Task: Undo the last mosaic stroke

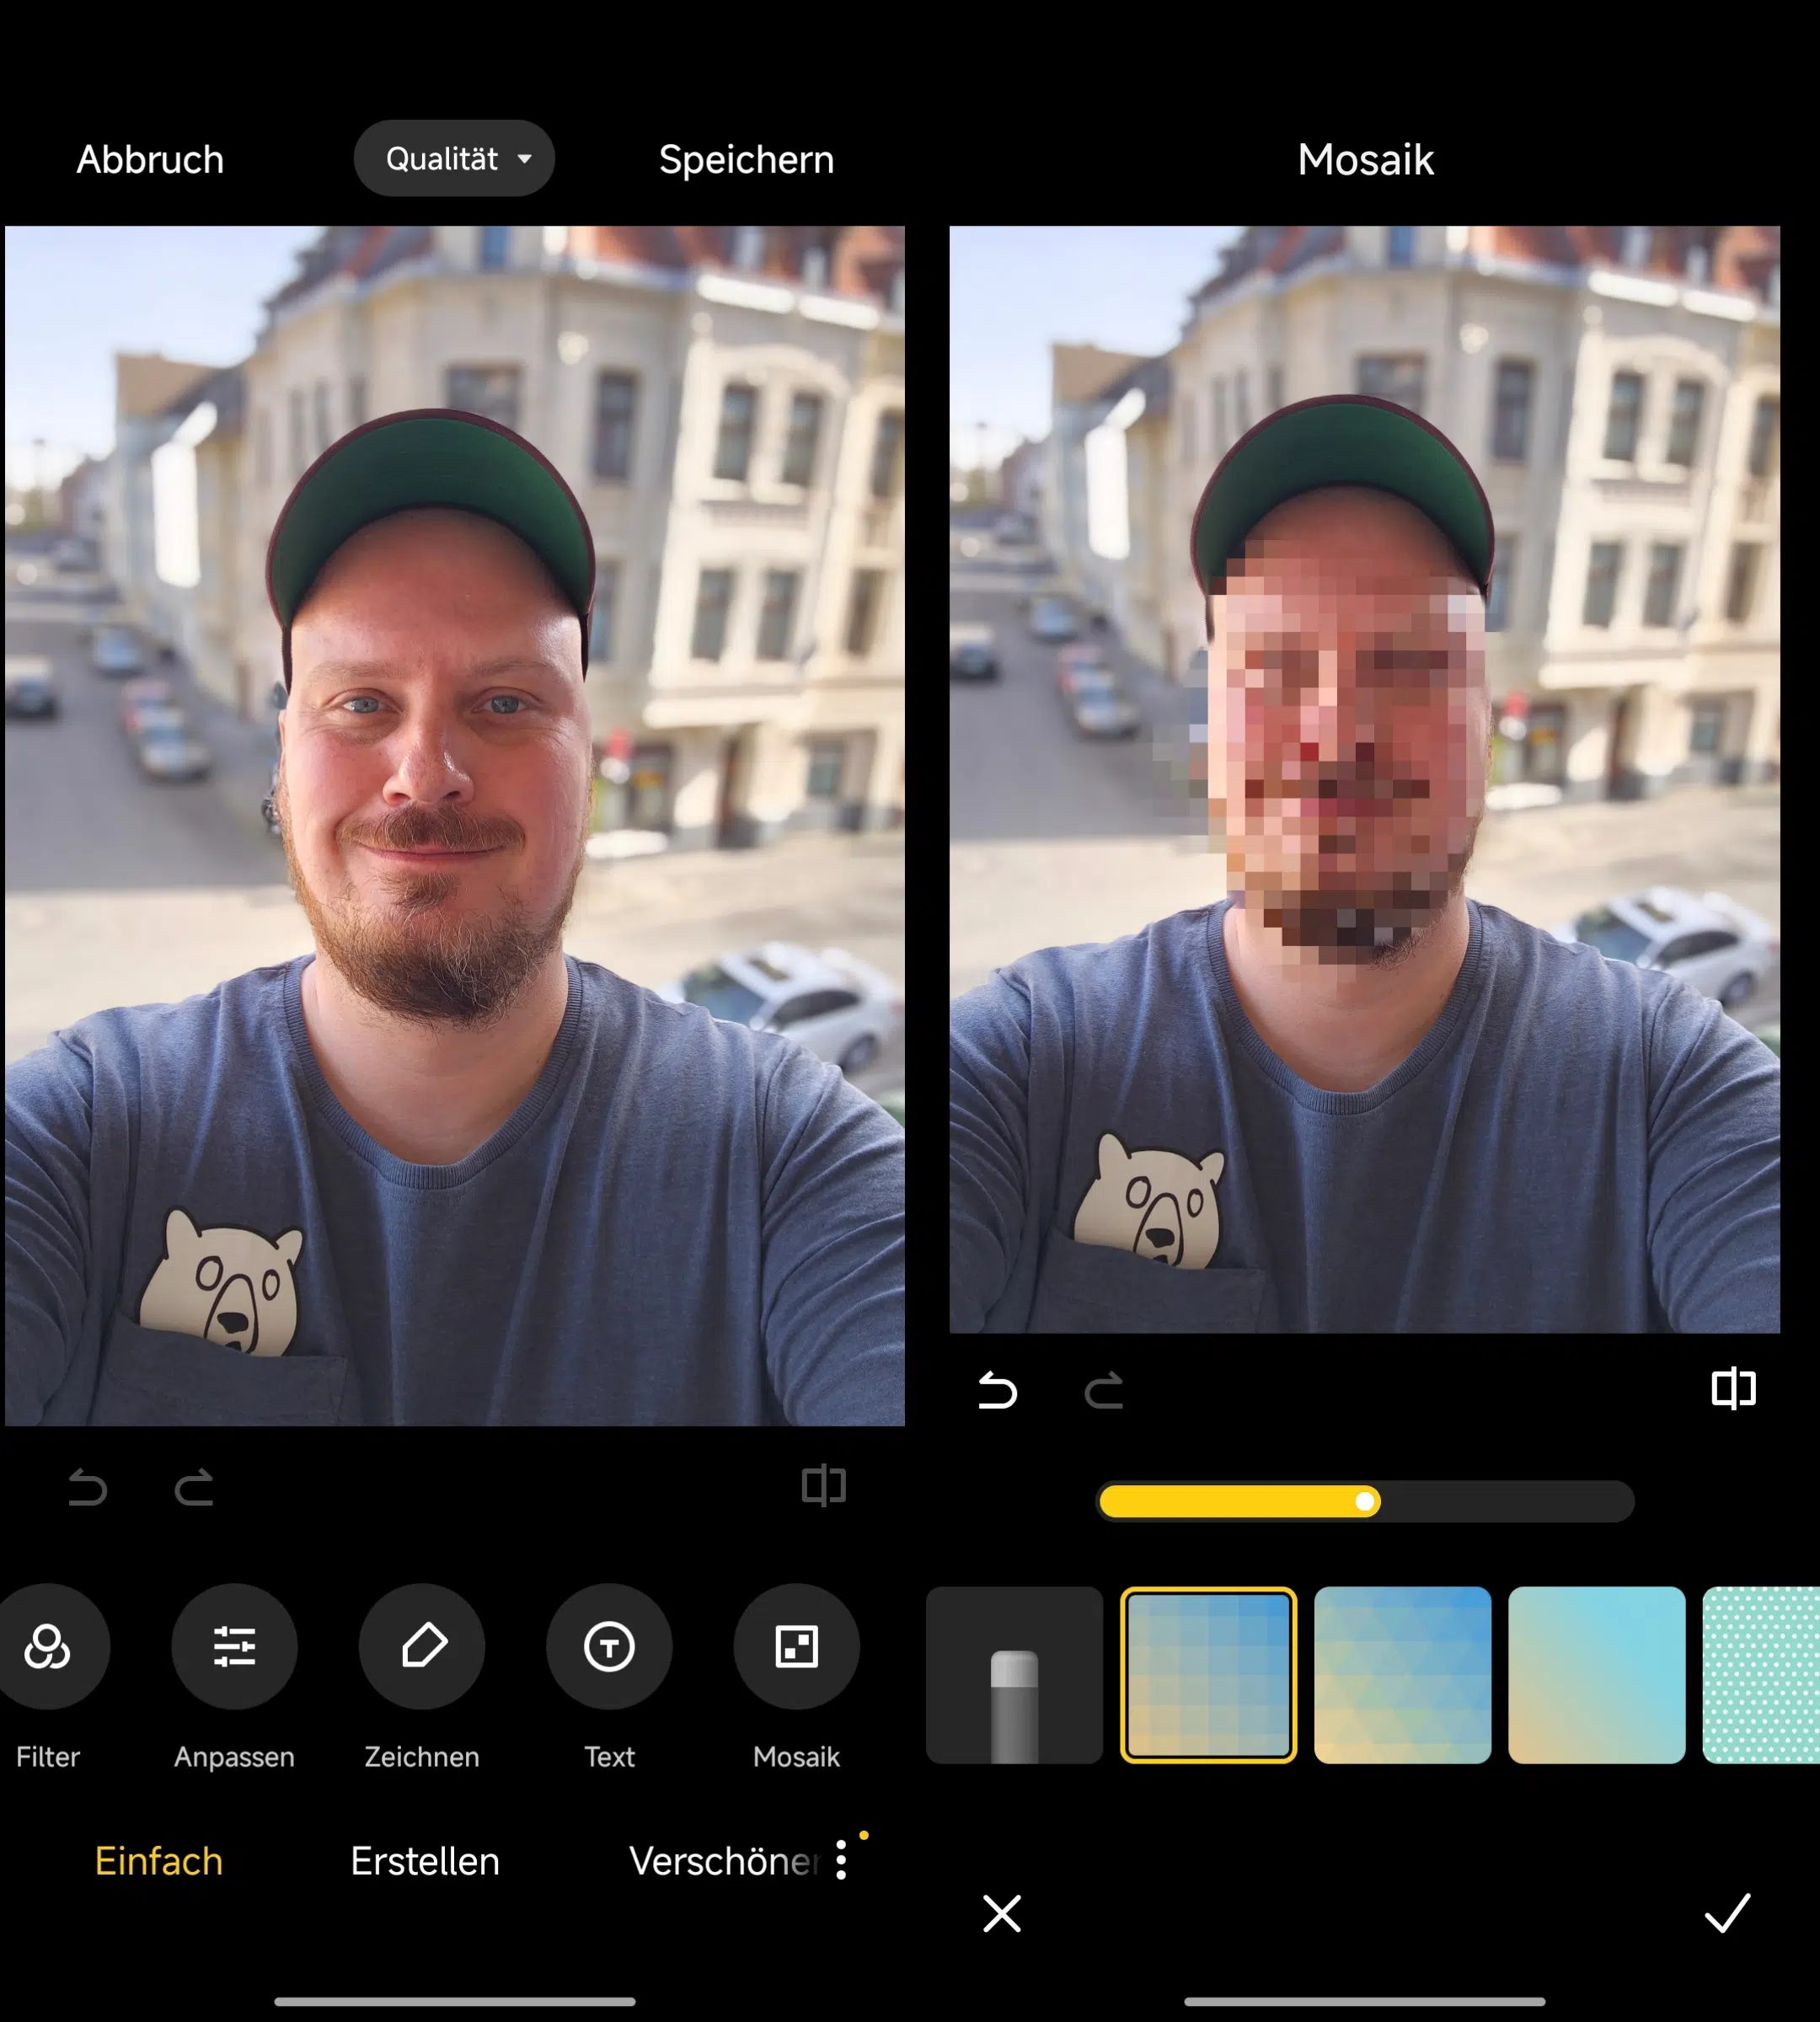Action: click(x=997, y=1390)
